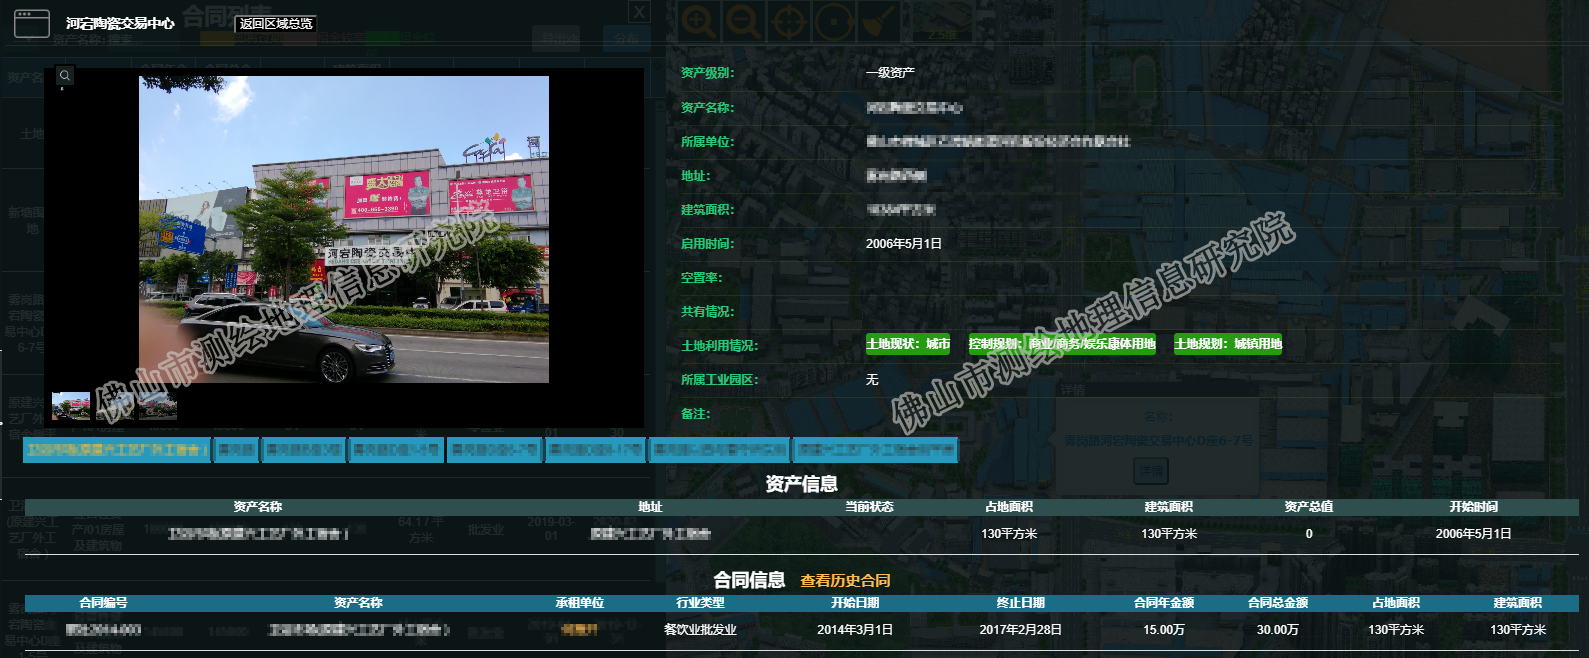Viewport: 1589px width, 658px height.
Task: Select the third photo thumbnail
Action: pos(158,406)
